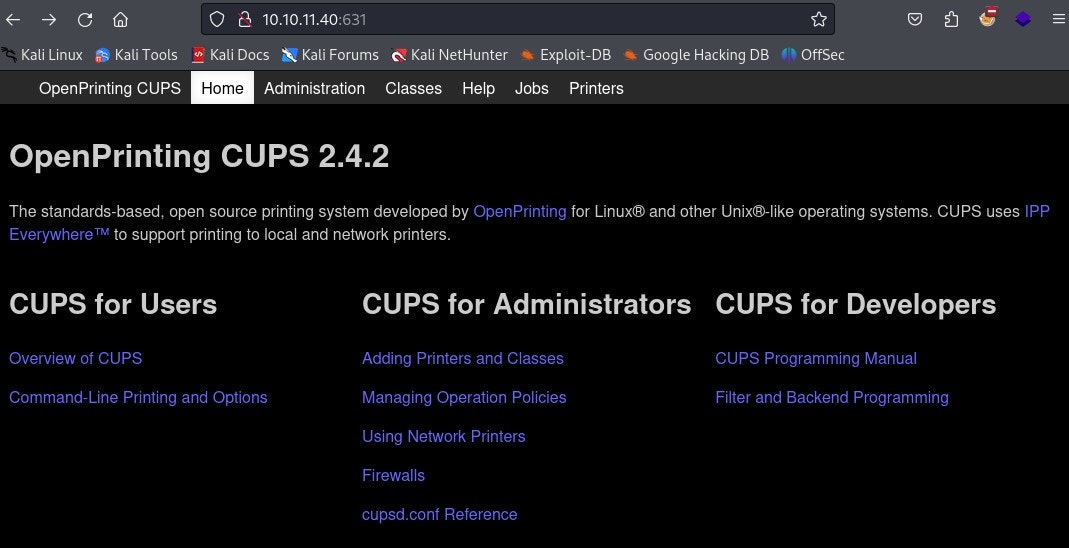Viewport: 1069px width, 548px height.
Task: Open the Printers tab
Action: 597,88
